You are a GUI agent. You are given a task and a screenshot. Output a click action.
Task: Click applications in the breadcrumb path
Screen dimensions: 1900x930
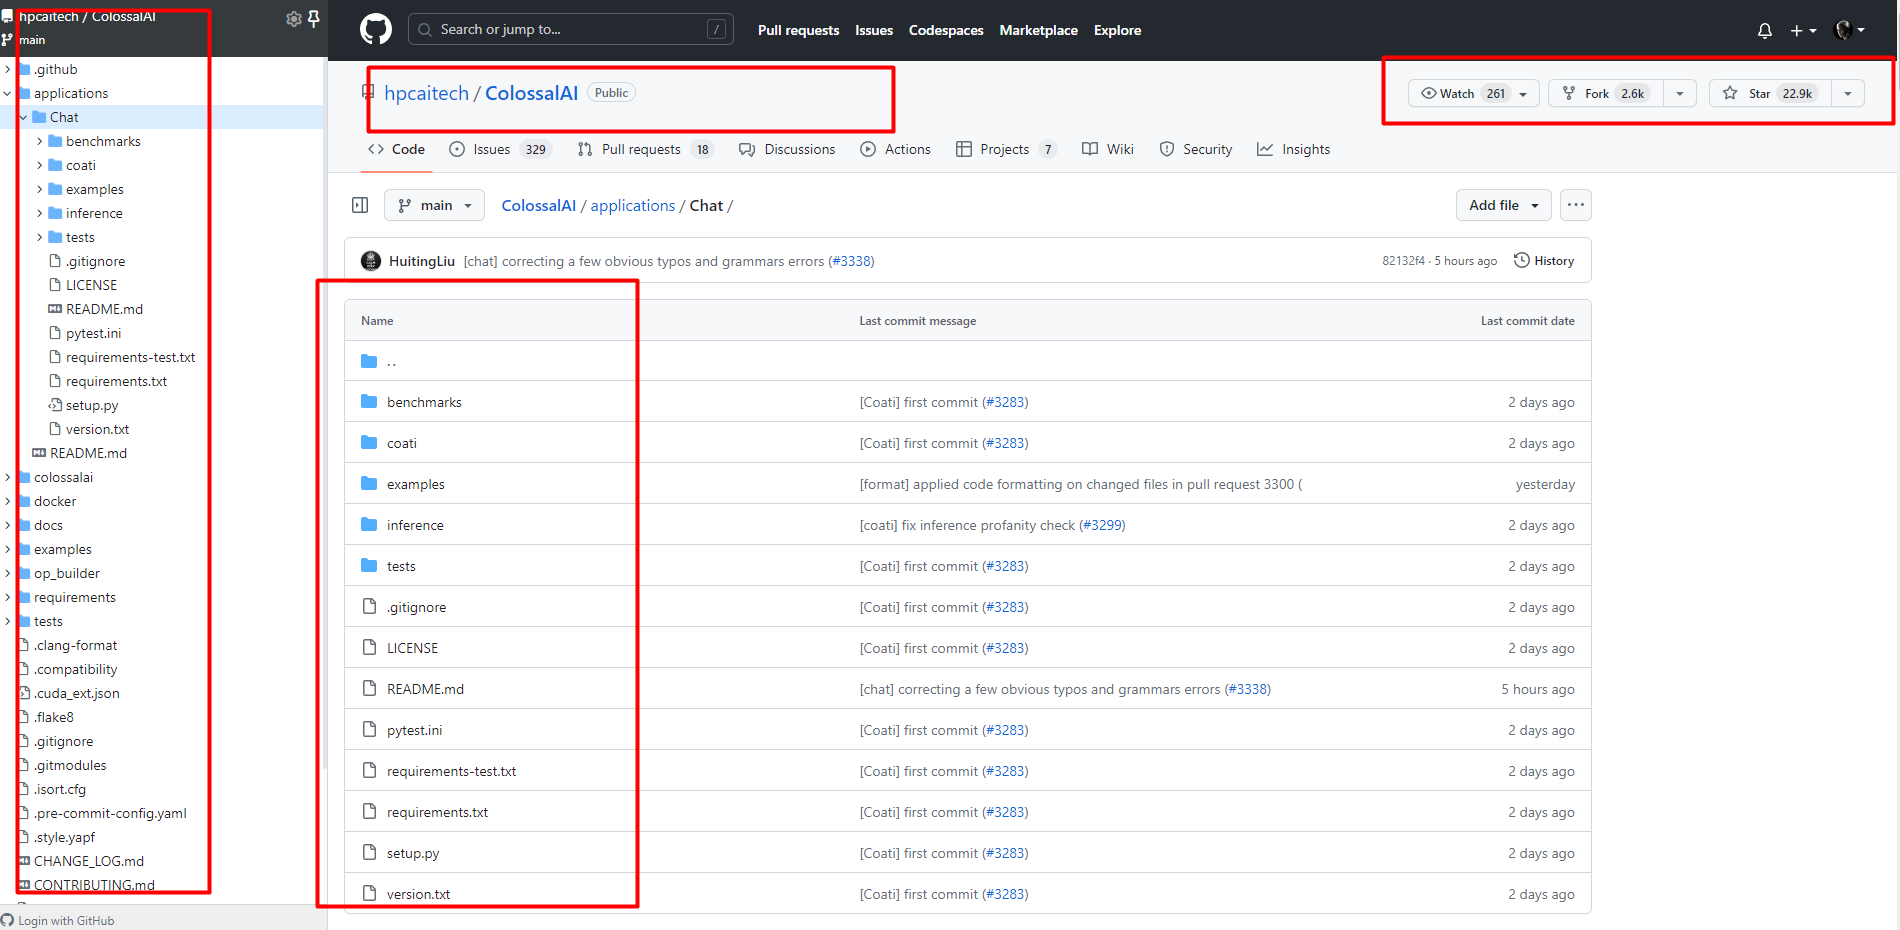tap(633, 205)
